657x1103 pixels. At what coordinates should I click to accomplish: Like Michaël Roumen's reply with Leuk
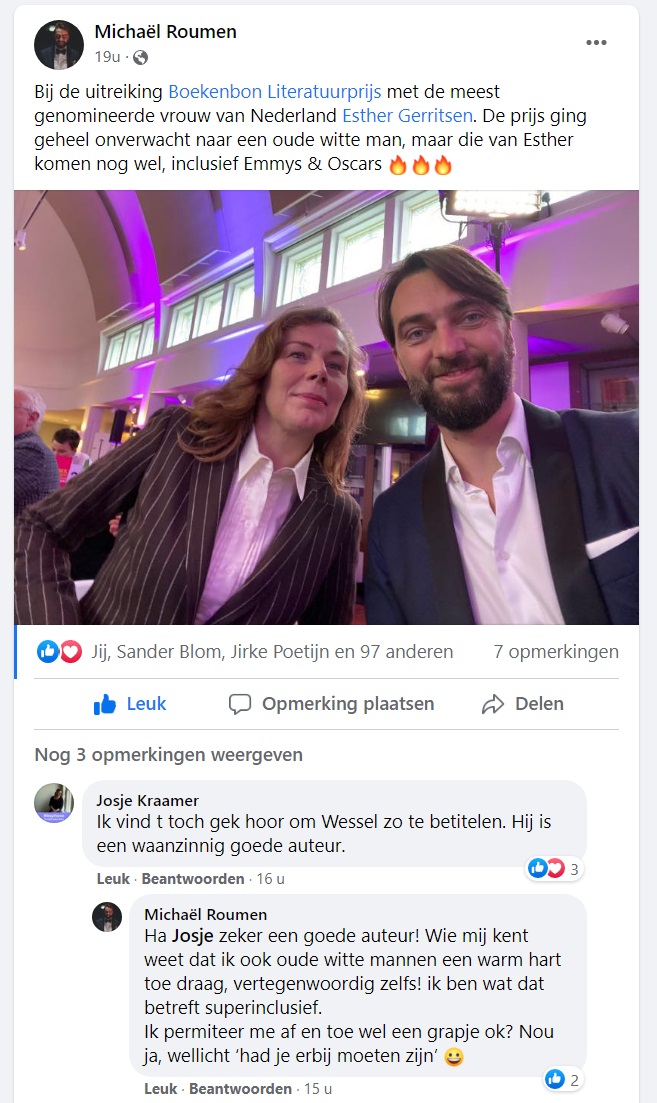point(160,1088)
